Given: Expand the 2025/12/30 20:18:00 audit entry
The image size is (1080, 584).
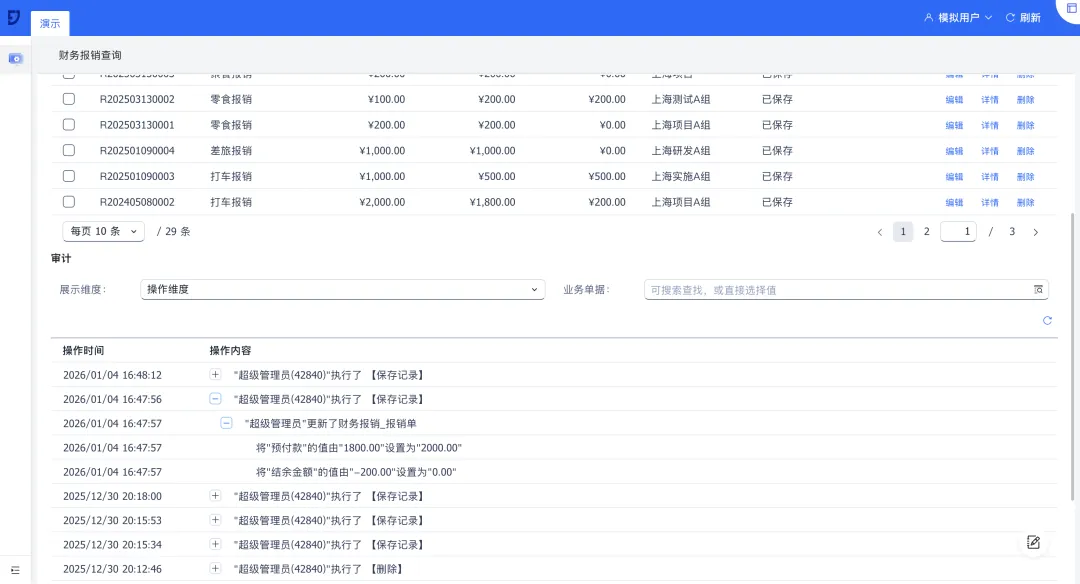Looking at the screenshot, I should click(x=215, y=496).
